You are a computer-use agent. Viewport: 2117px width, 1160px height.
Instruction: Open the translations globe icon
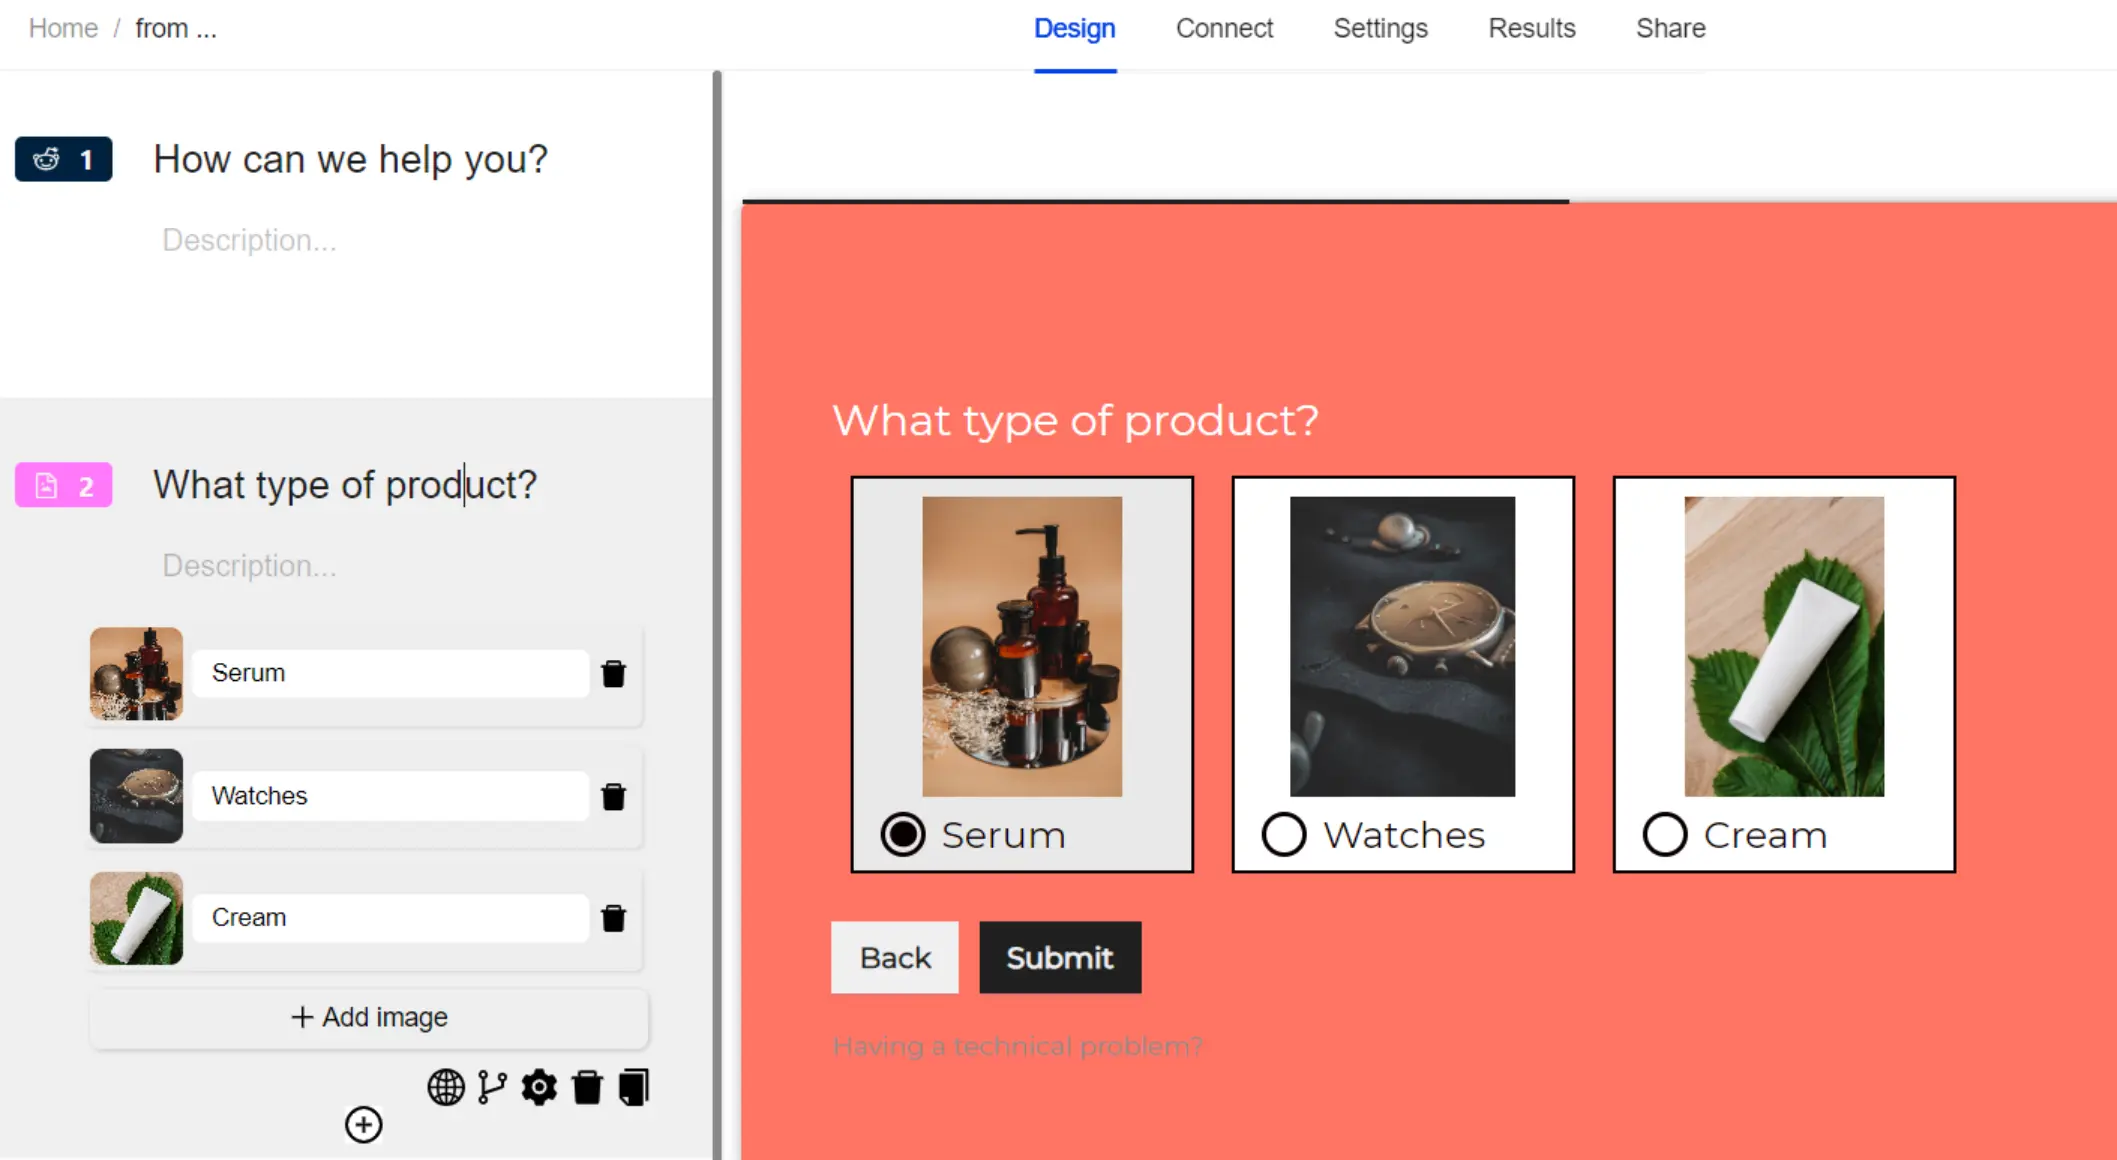click(x=445, y=1087)
